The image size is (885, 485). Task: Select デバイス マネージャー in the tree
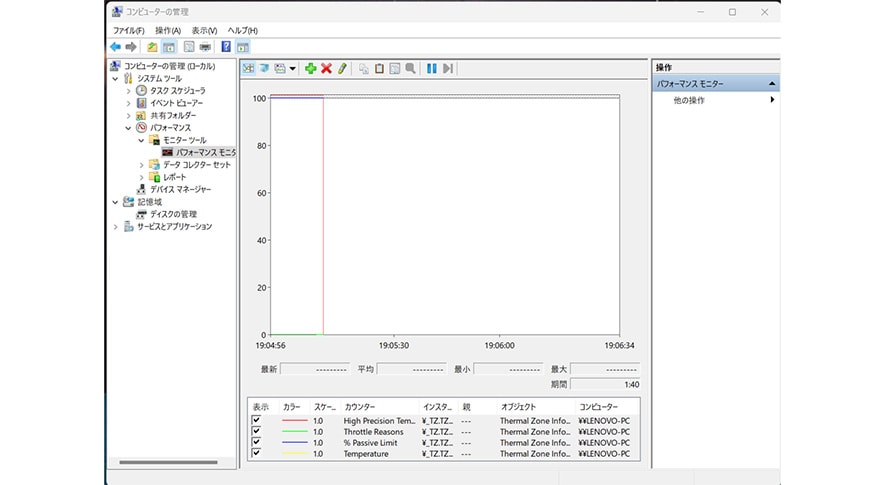point(180,189)
